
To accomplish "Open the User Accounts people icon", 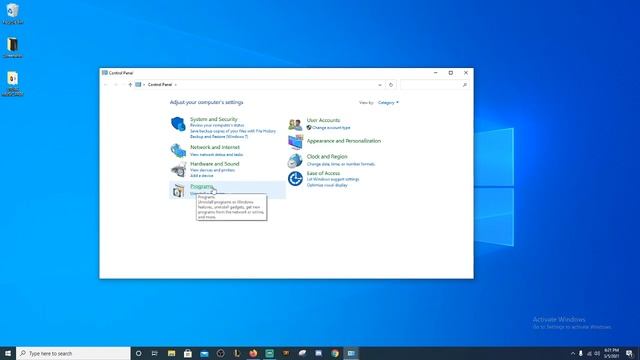I will pos(295,124).
